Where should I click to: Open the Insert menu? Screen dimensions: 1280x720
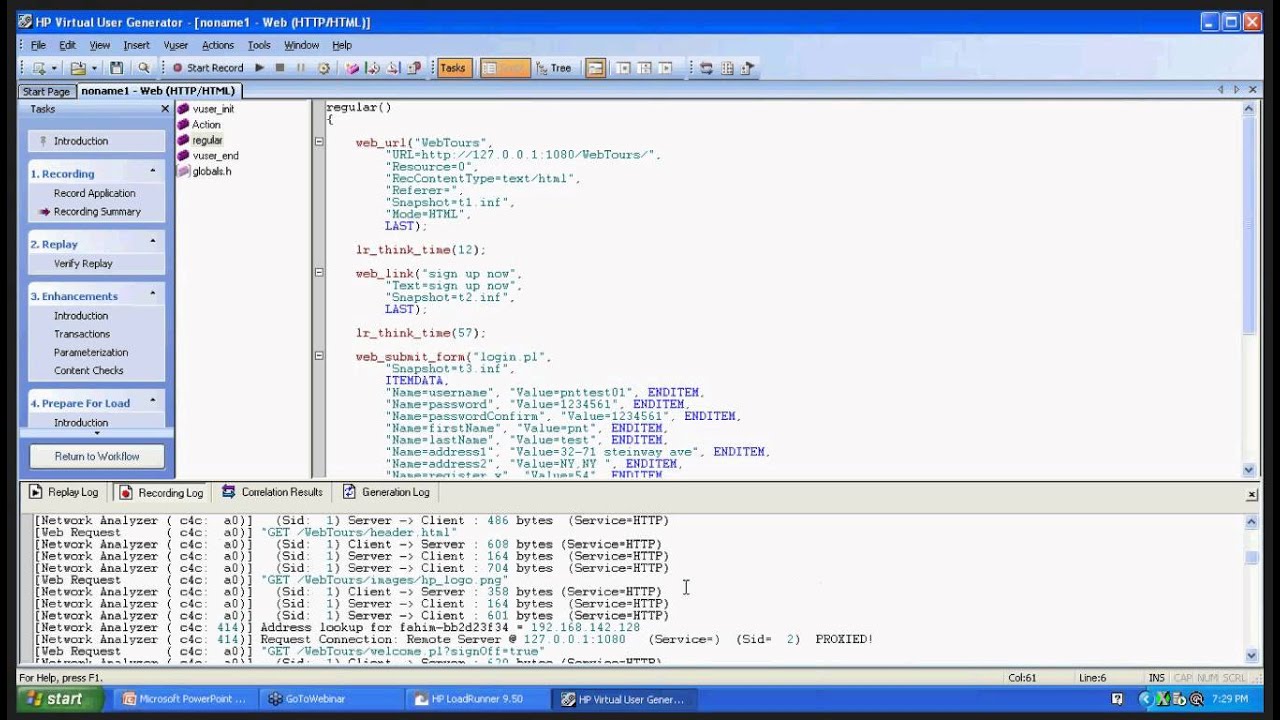(136, 45)
